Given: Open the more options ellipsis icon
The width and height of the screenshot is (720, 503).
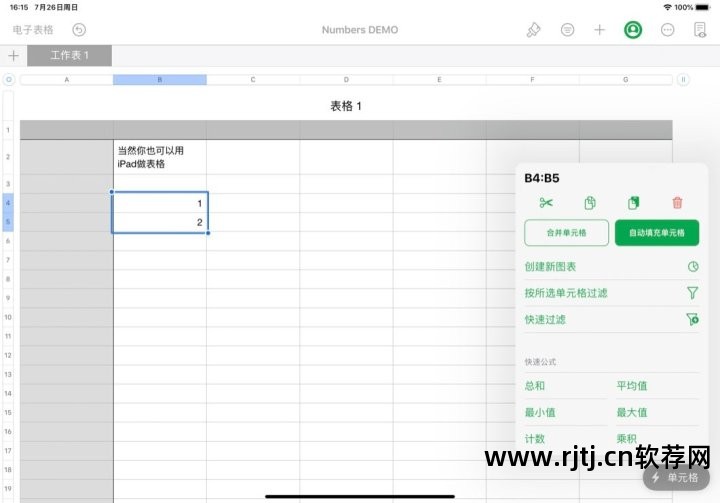Looking at the screenshot, I should 667,30.
